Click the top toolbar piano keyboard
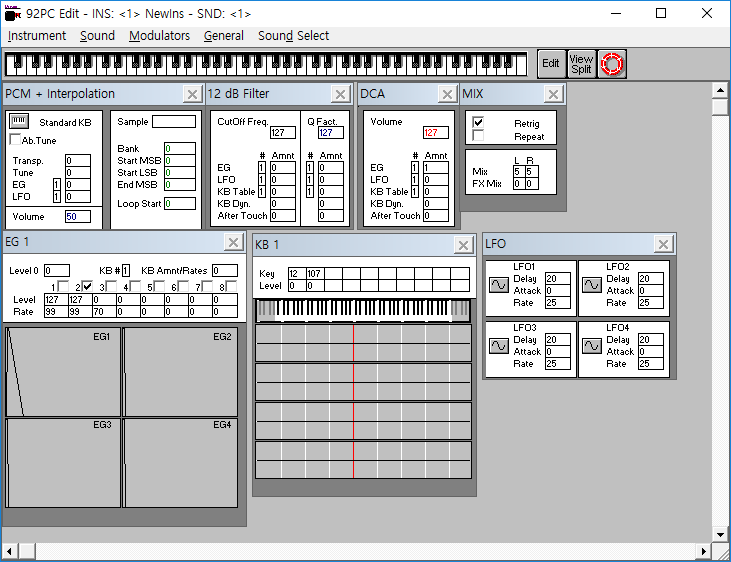The width and height of the screenshot is (731, 562). [x=266, y=64]
